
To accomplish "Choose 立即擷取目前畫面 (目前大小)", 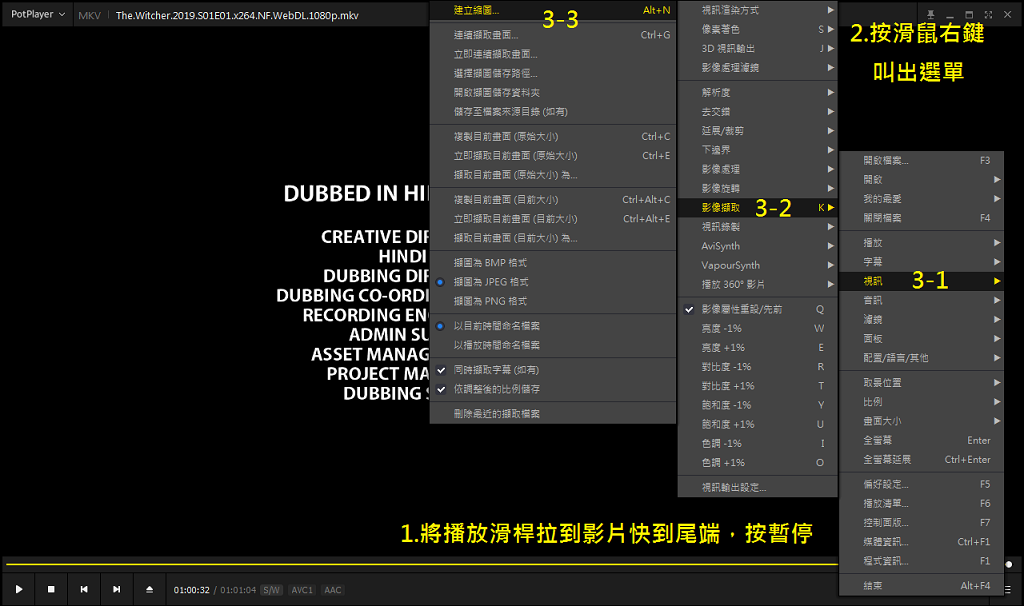I will [552, 219].
